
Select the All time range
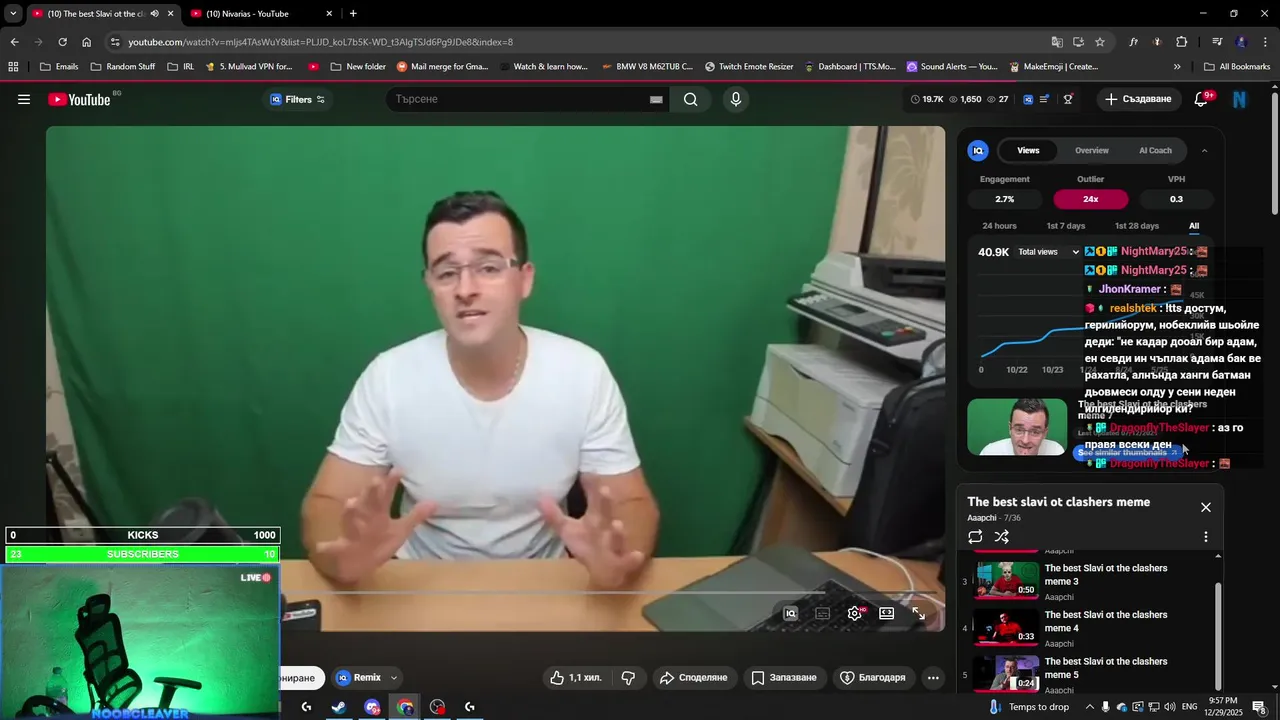pyautogui.click(x=1194, y=226)
